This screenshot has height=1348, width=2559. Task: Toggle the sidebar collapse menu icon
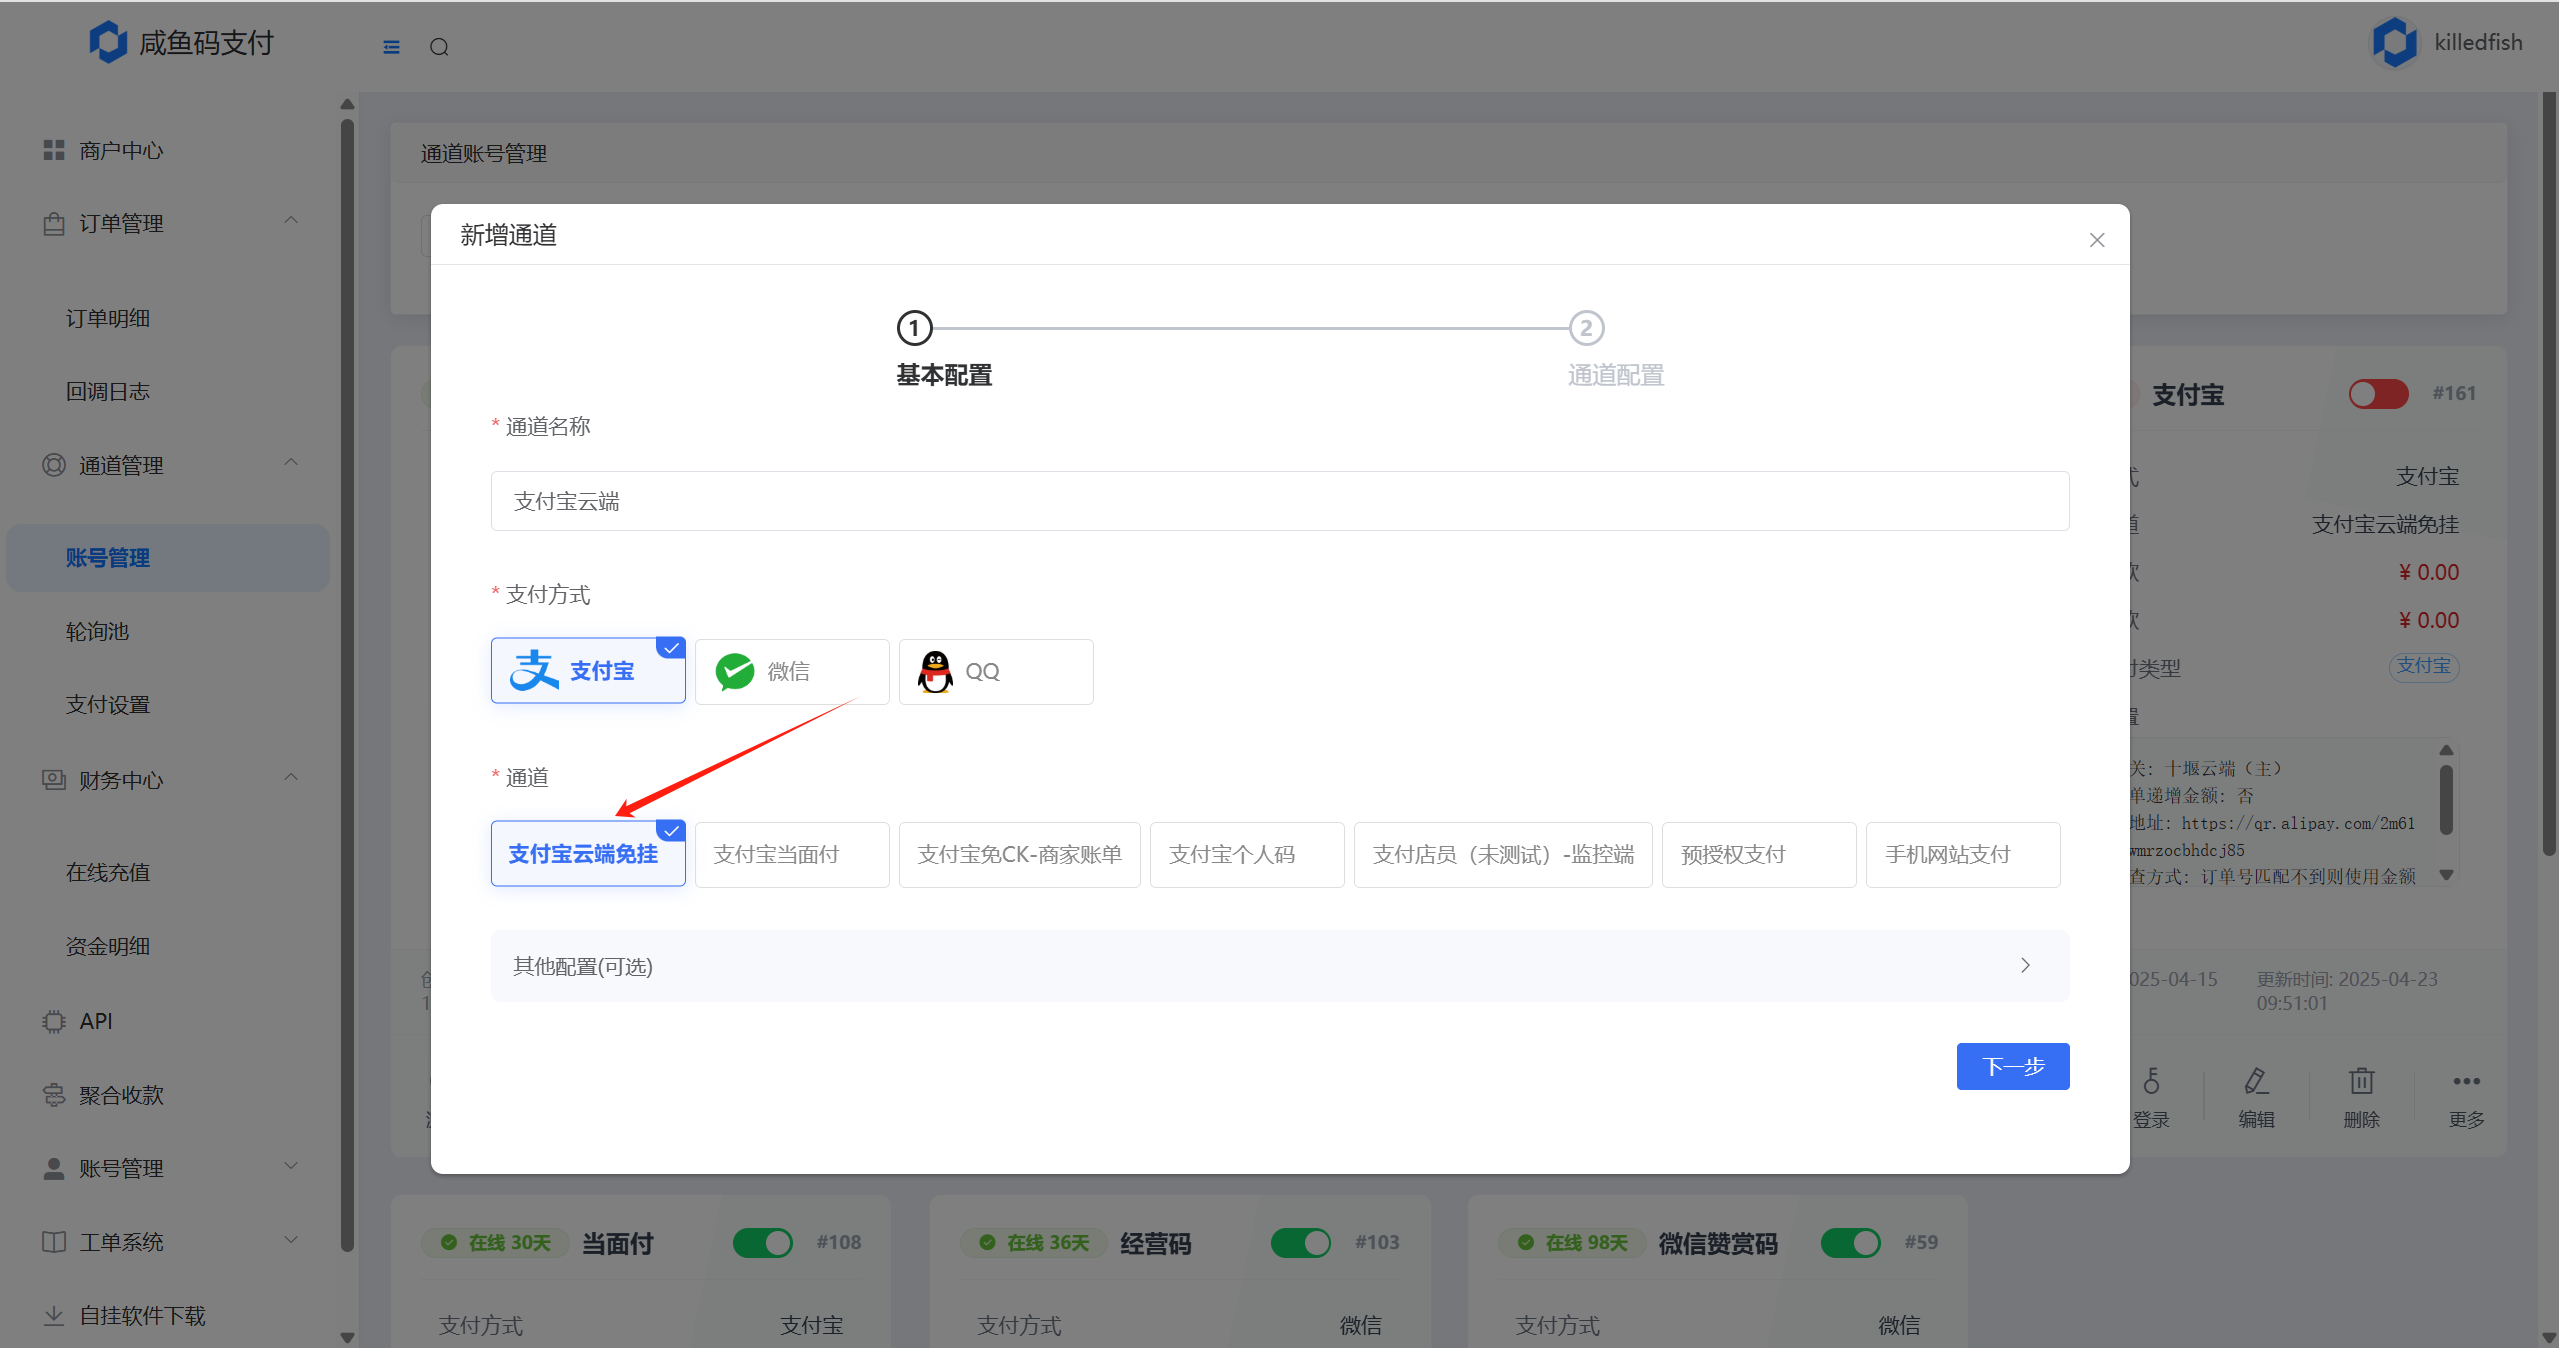tap(391, 47)
